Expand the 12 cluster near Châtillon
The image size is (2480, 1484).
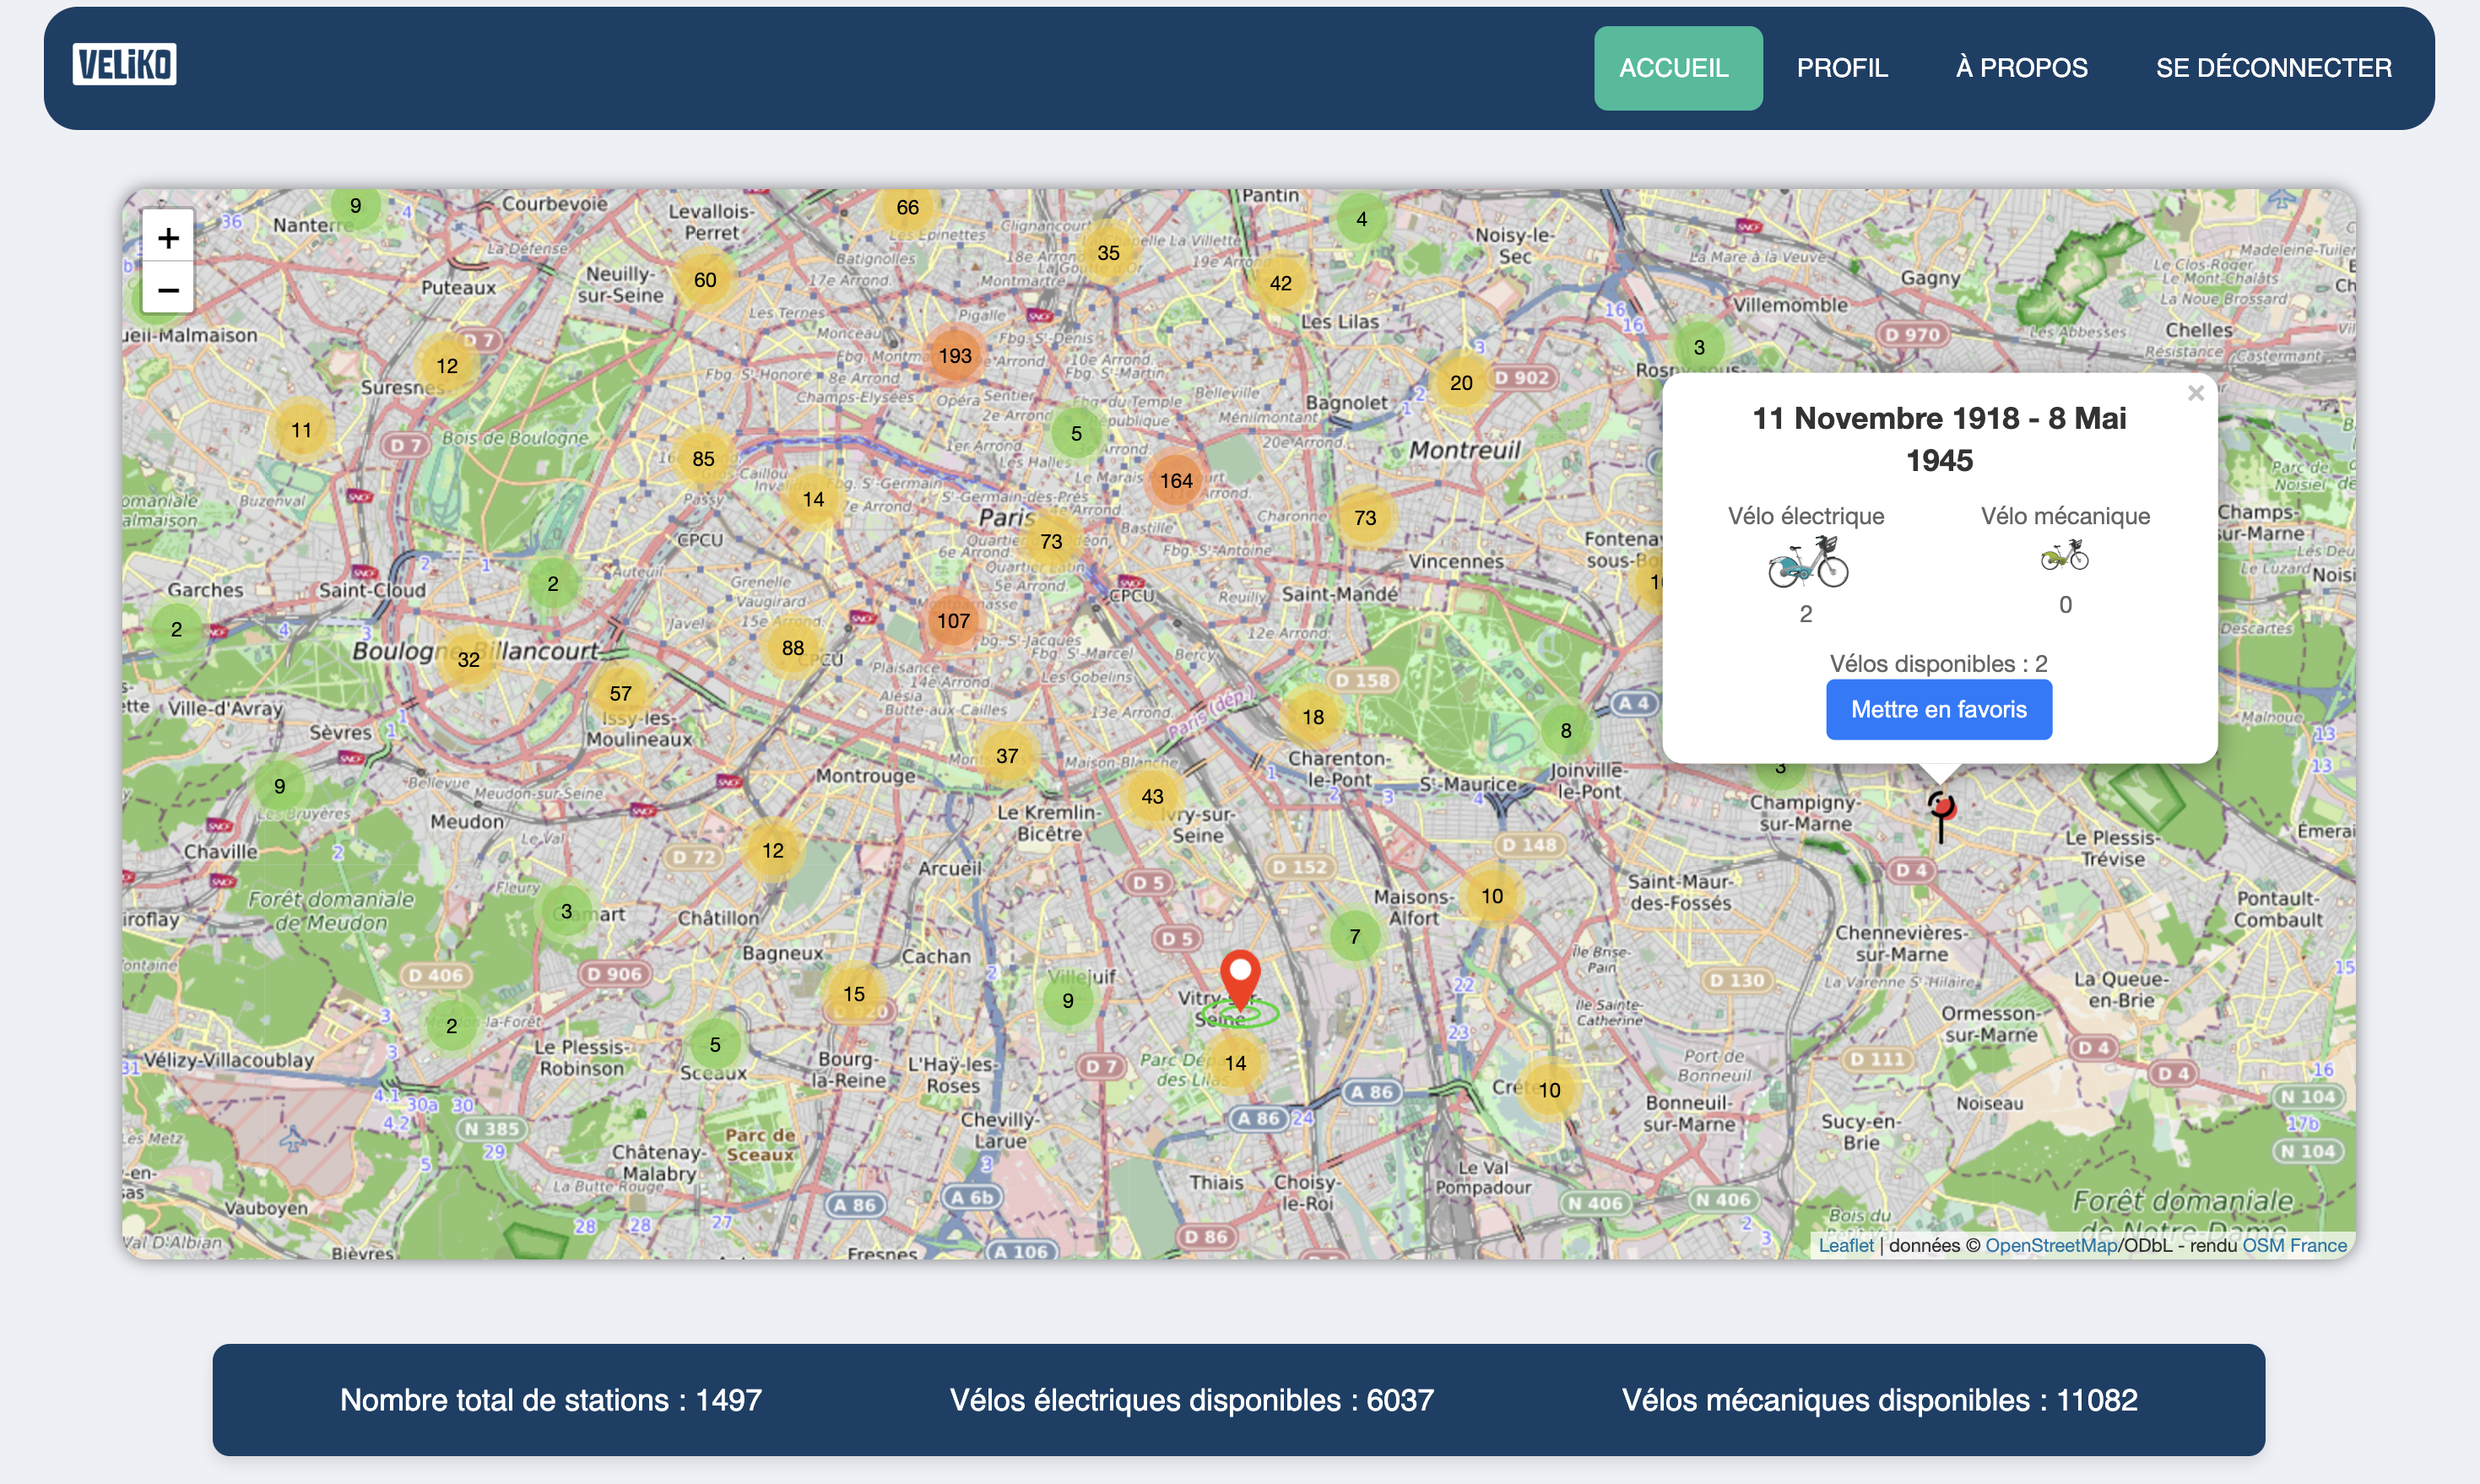[x=772, y=850]
